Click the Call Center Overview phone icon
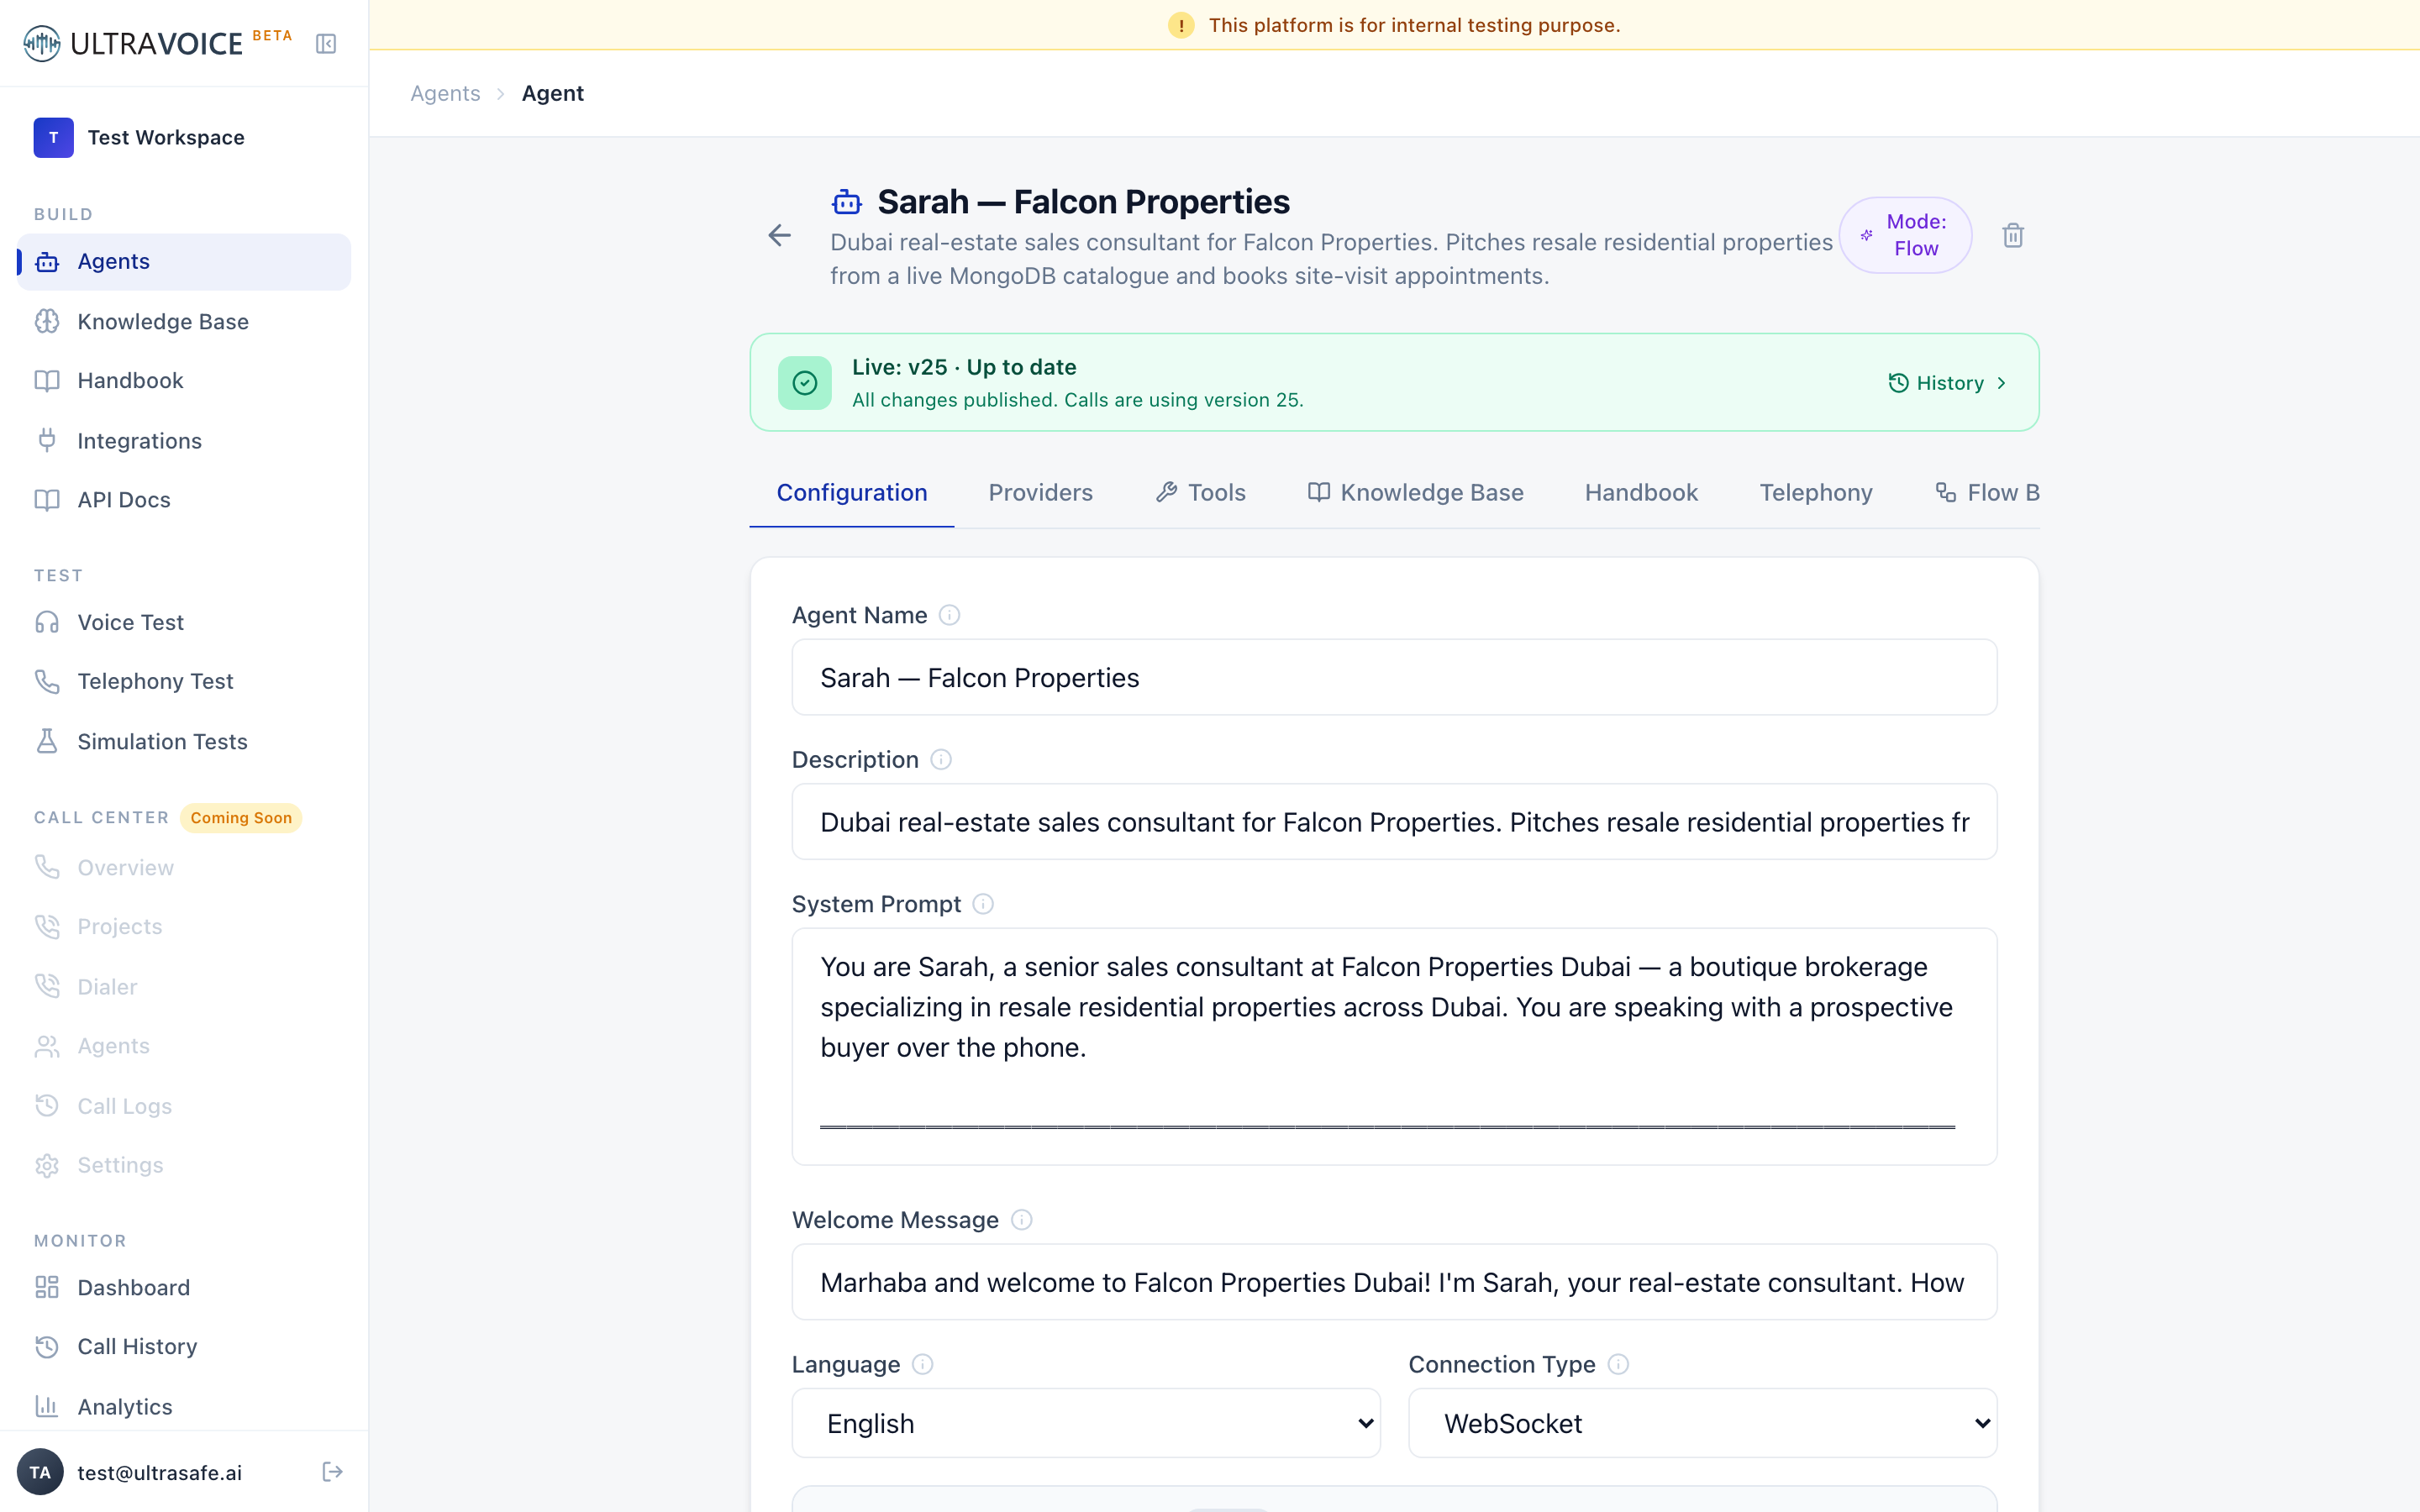The width and height of the screenshot is (2420, 1512). coord(47,867)
